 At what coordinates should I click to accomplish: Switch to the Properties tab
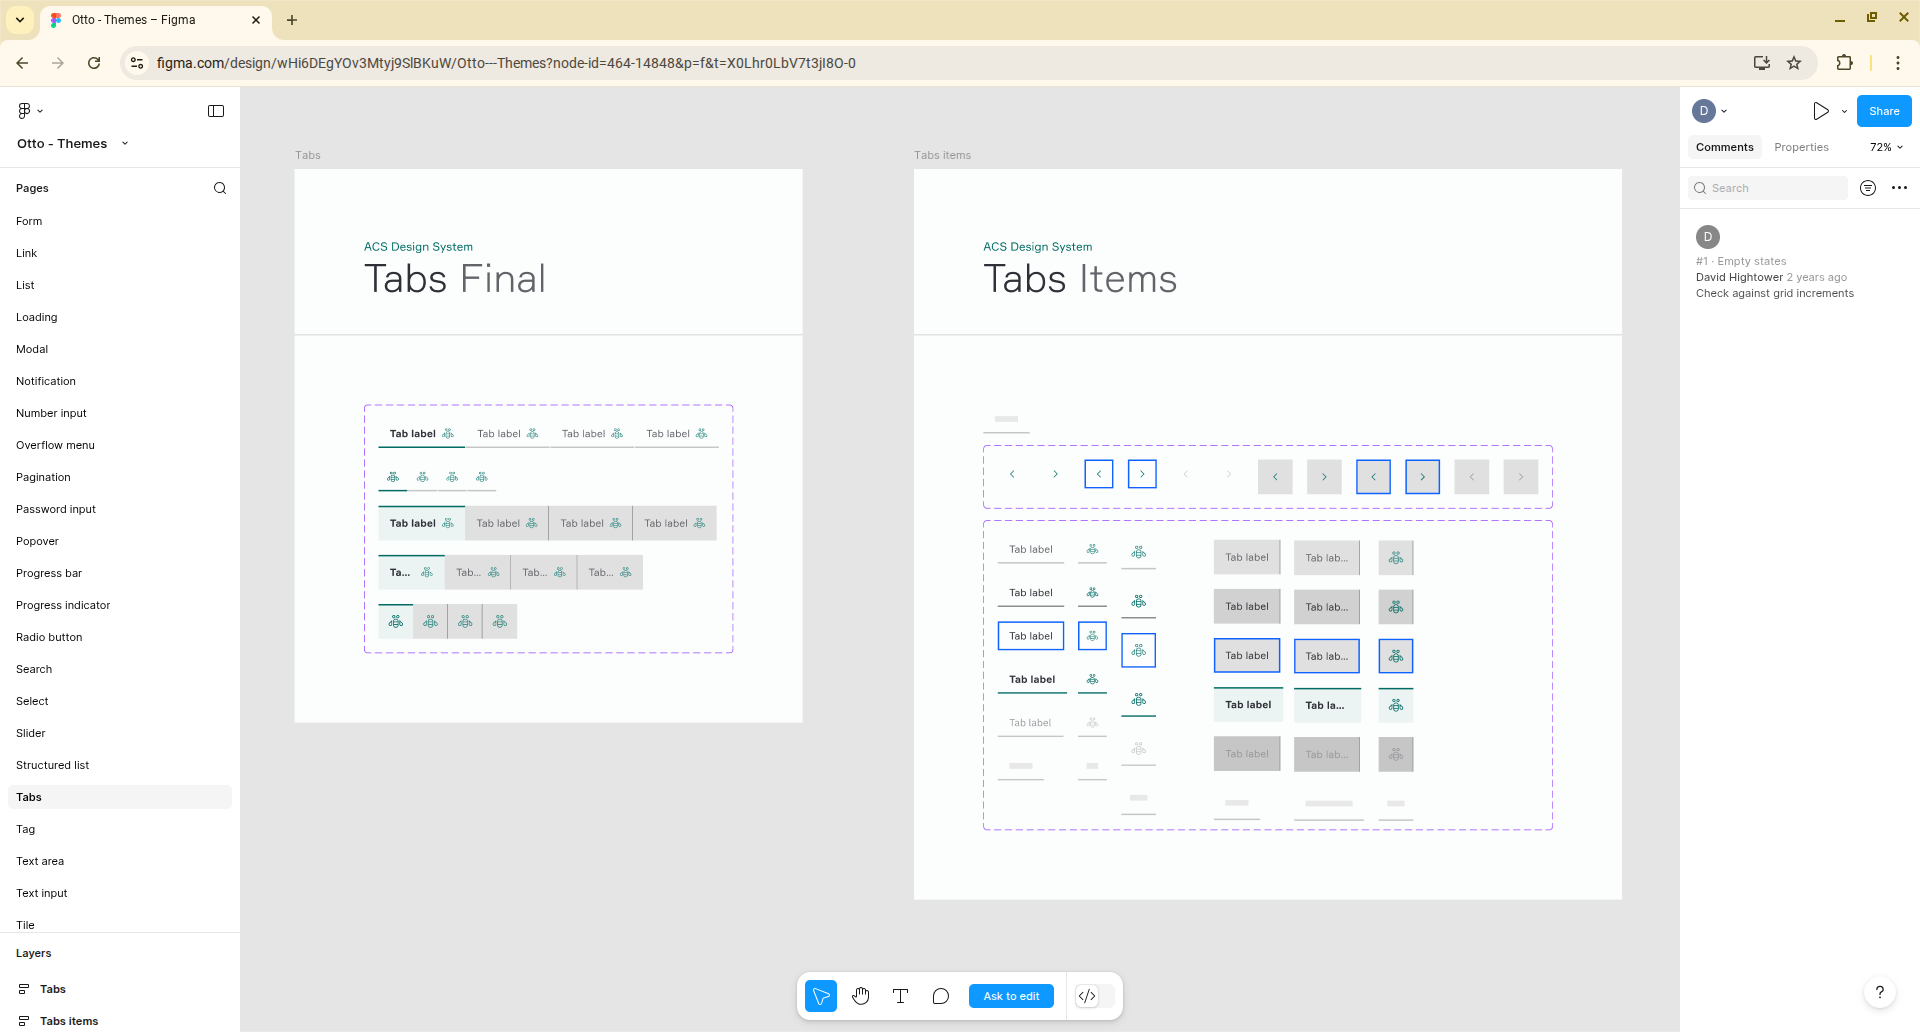click(1801, 147)
